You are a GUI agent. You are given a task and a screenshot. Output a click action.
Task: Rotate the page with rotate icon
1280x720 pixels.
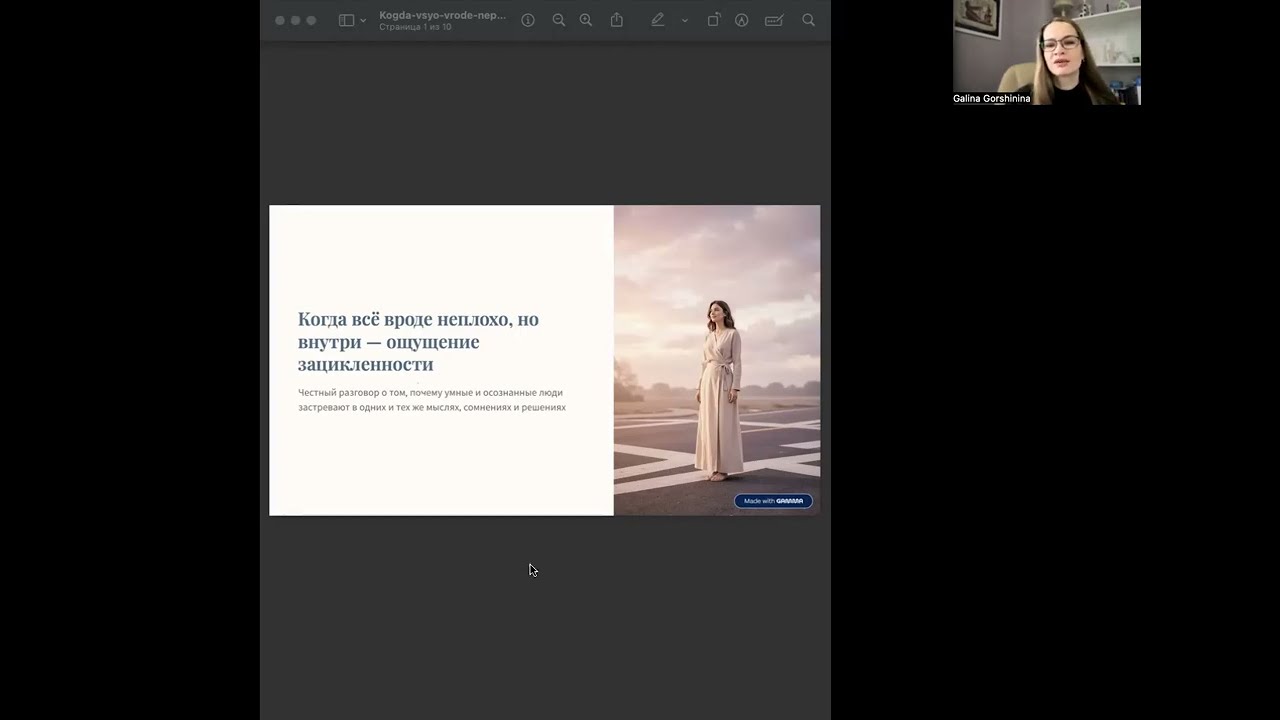pos(713,20)
